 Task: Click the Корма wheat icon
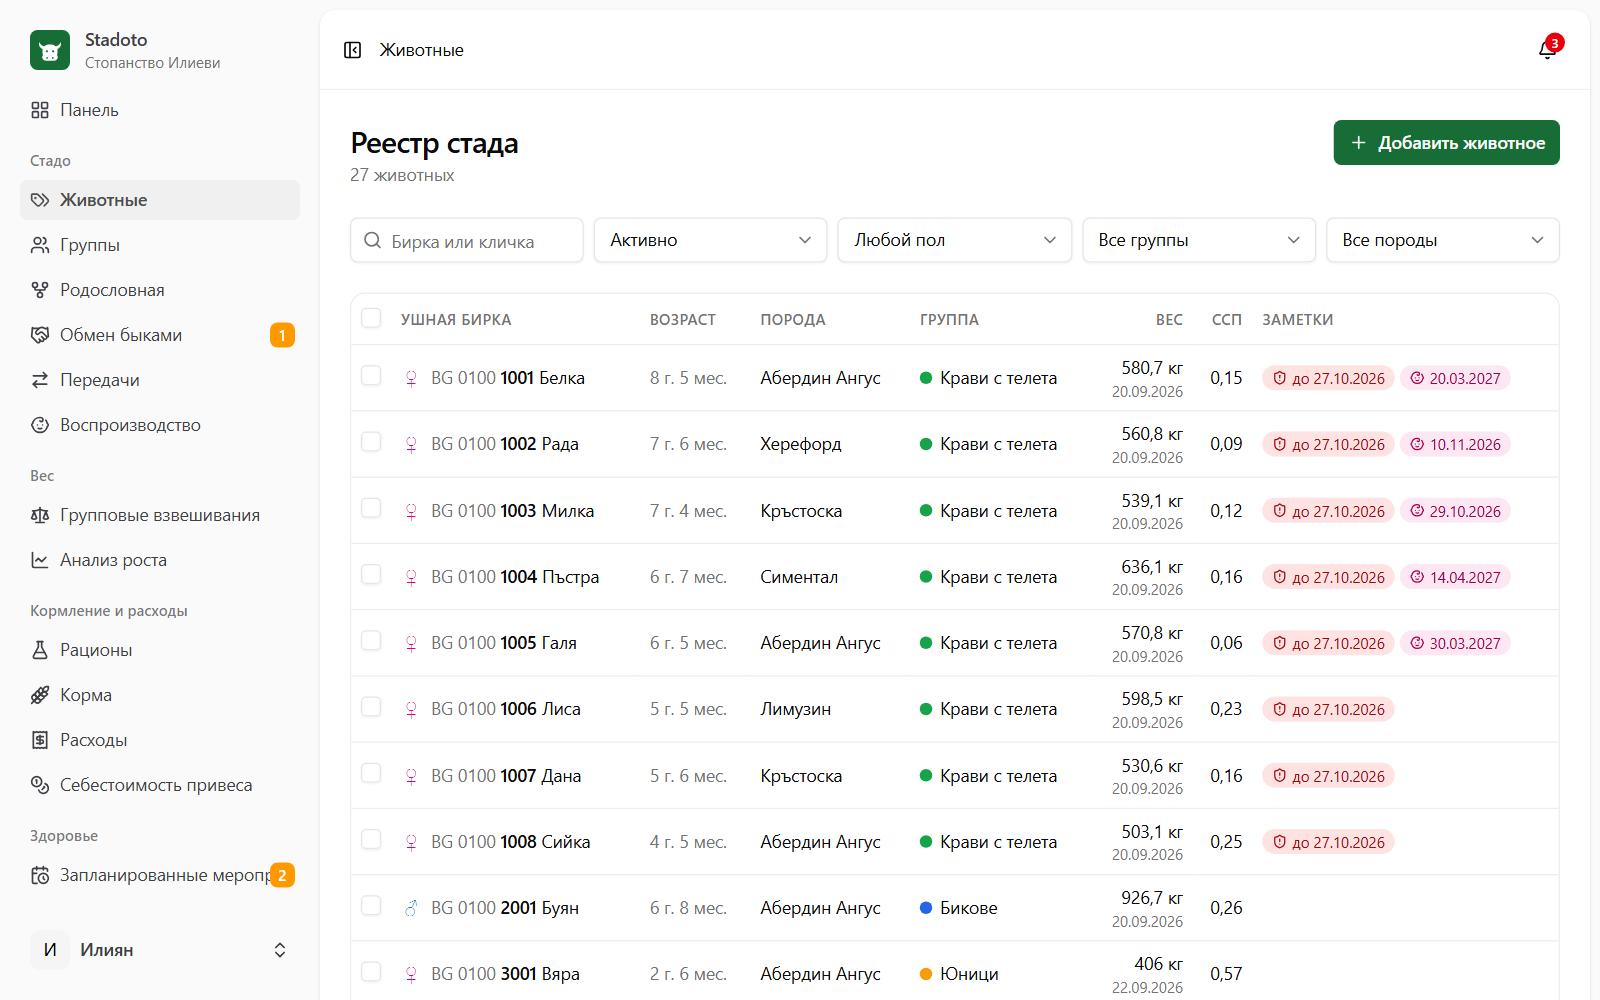point(40,695)
